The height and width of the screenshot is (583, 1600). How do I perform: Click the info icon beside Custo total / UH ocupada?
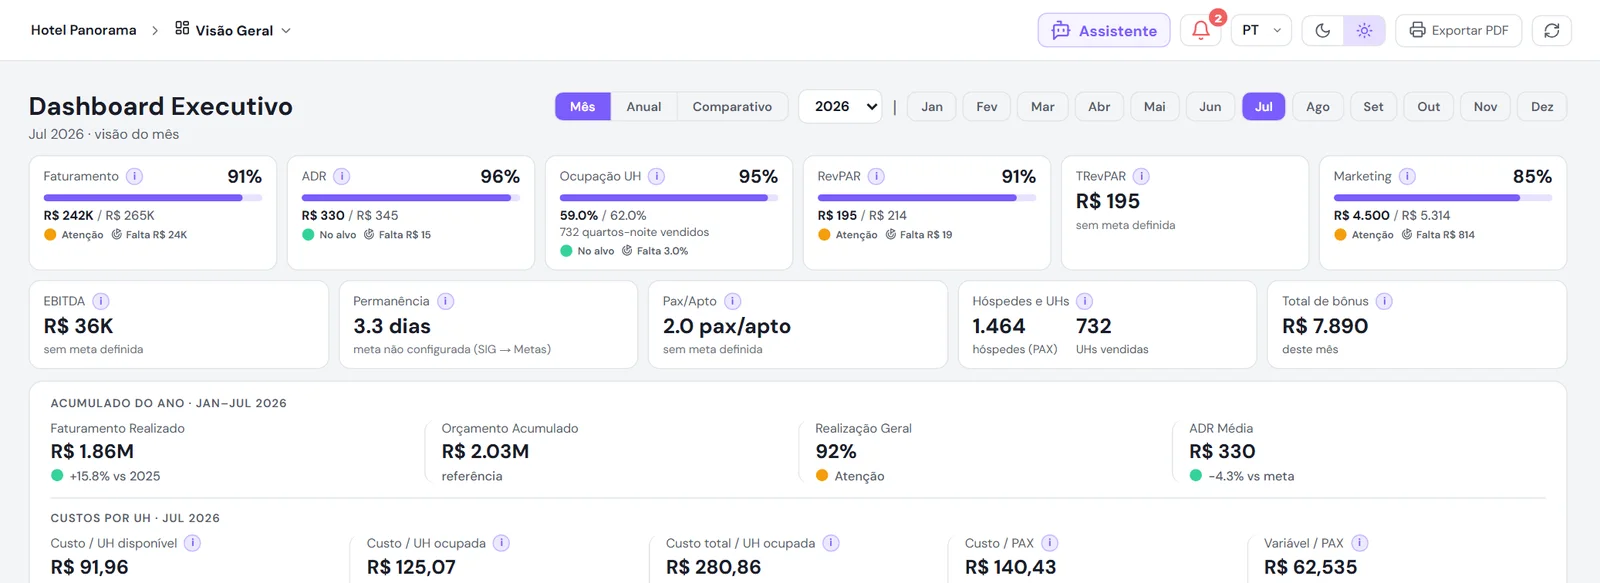click(831, 543)
